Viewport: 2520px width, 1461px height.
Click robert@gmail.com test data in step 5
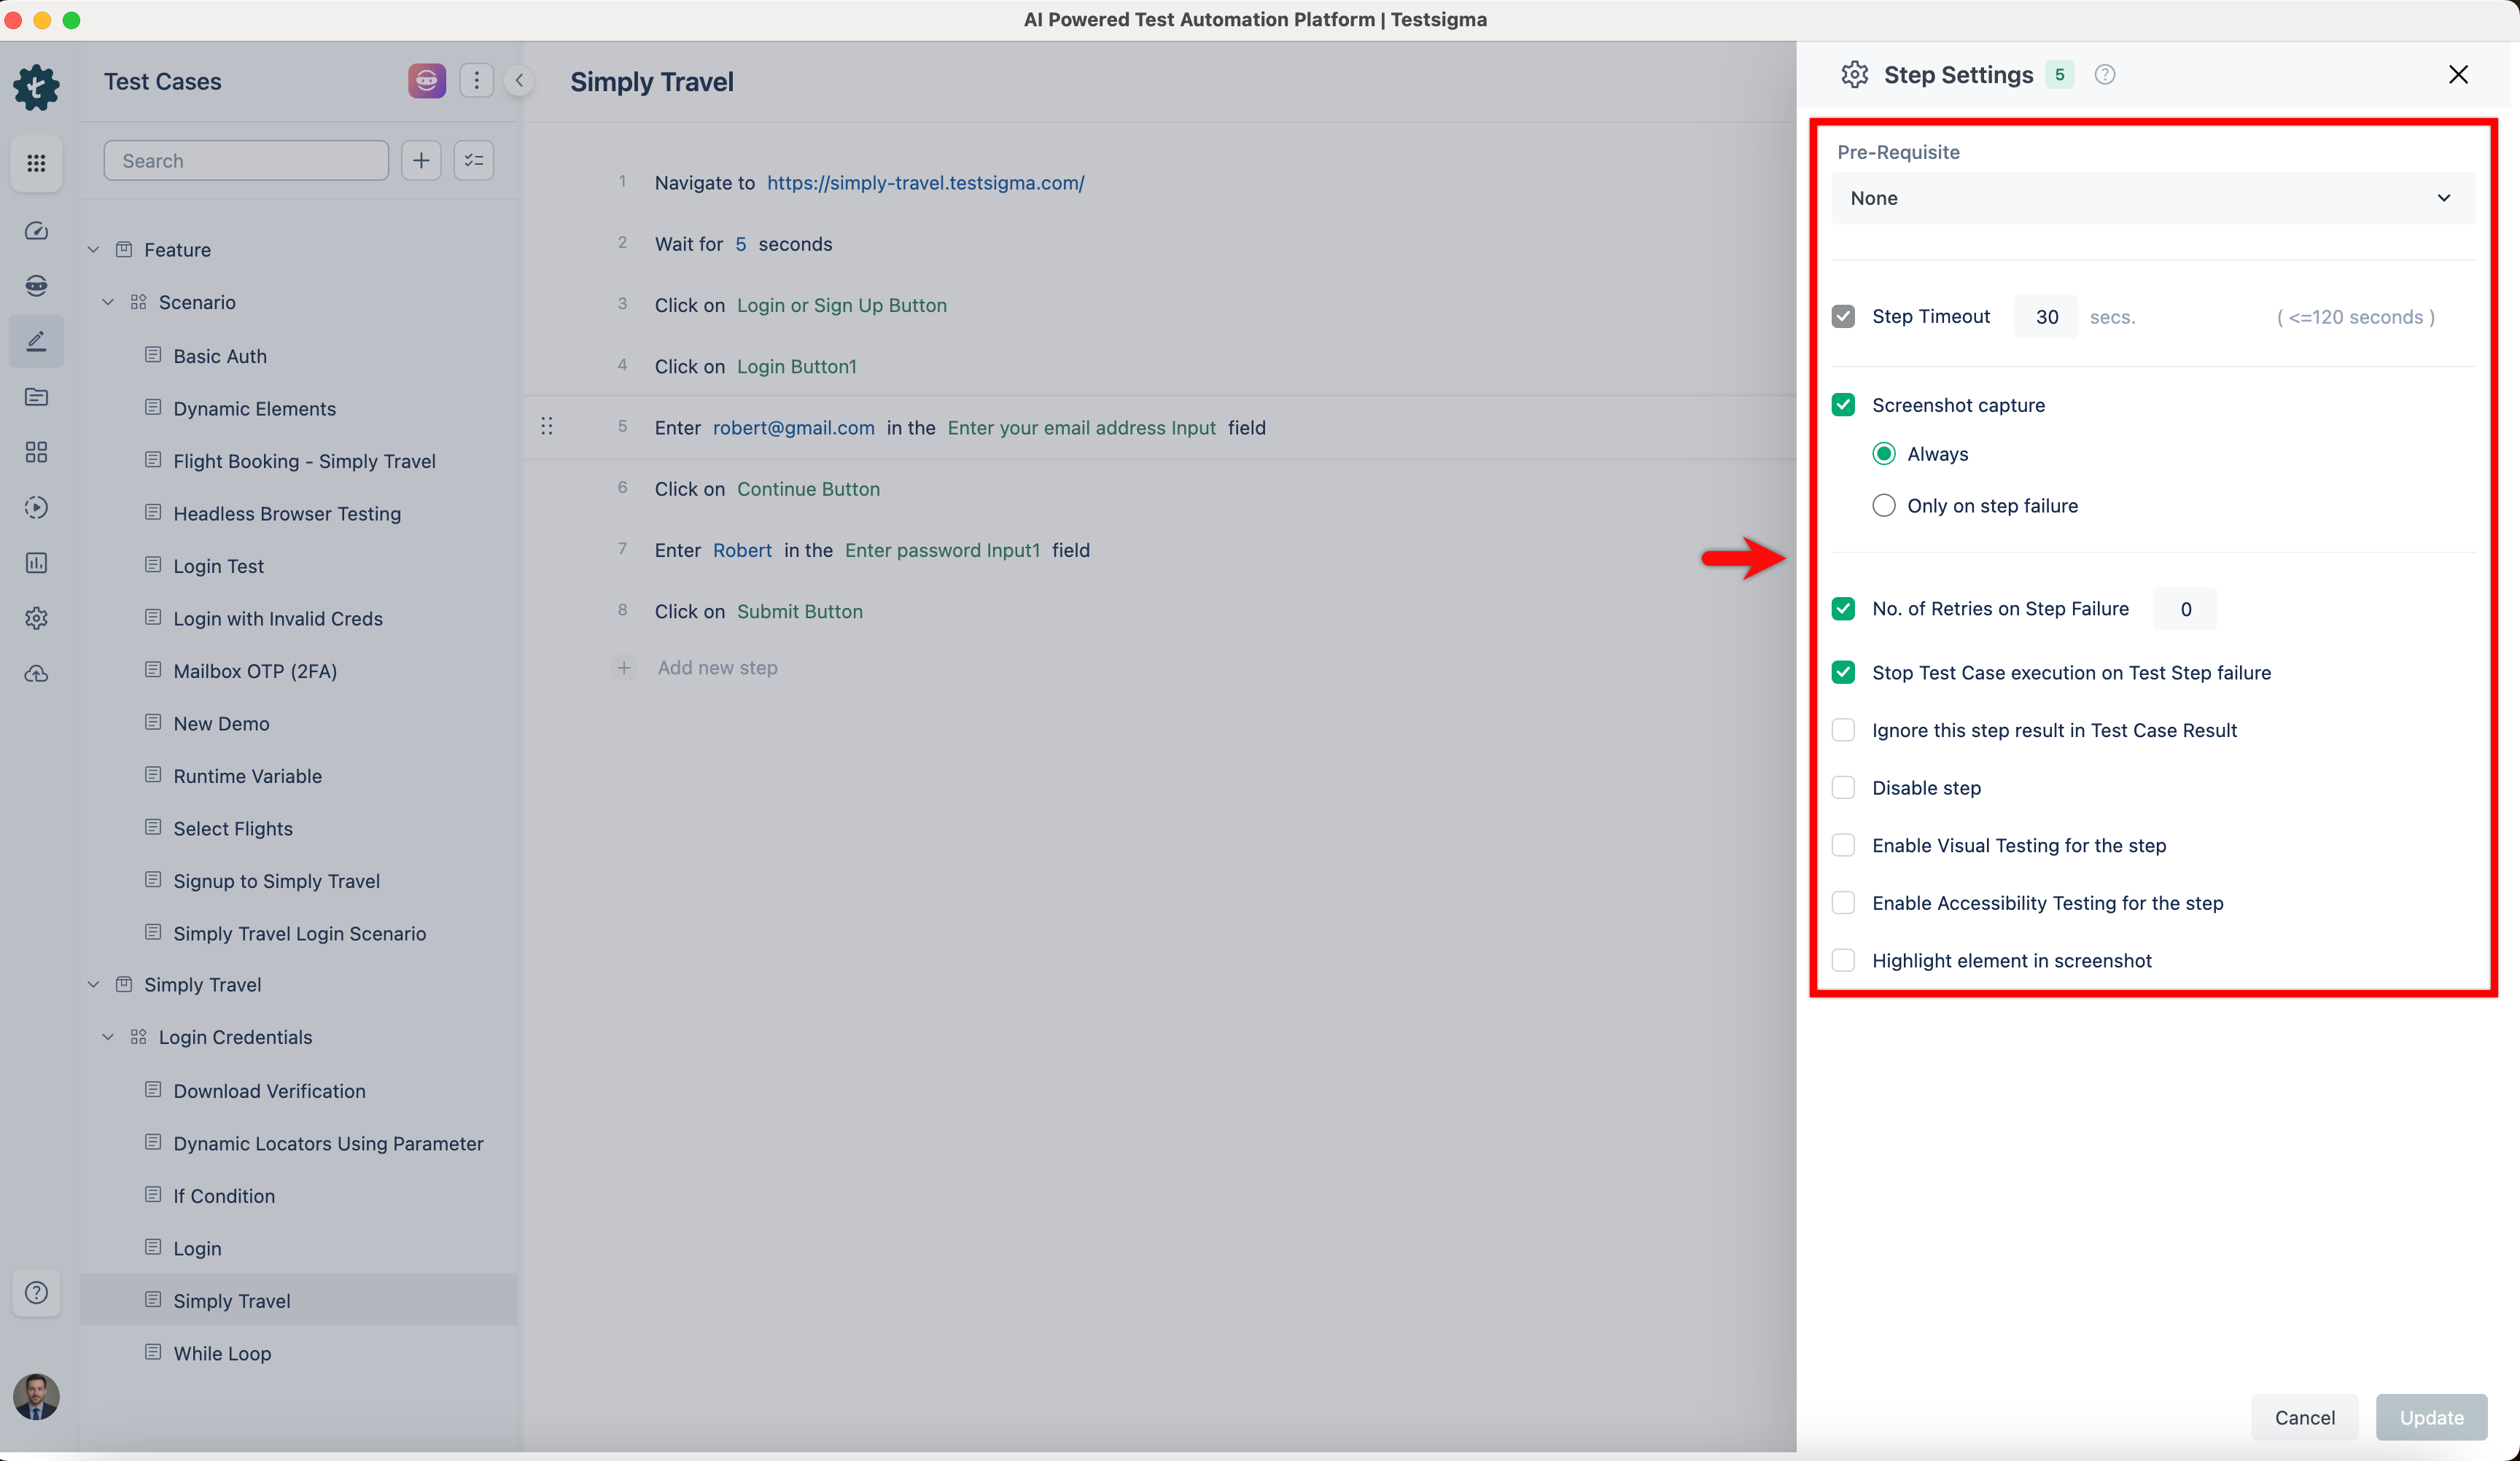click(x=793, y=428)
